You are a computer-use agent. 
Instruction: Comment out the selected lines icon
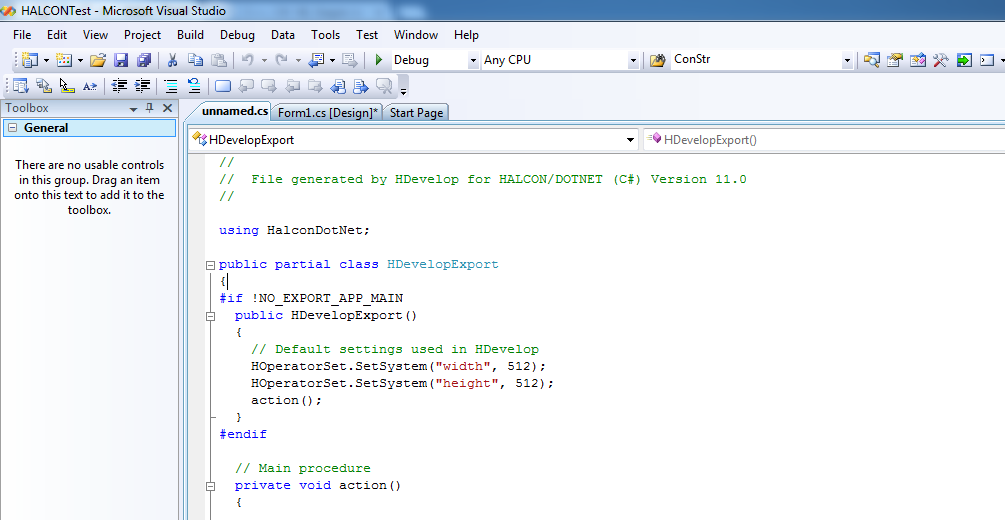pyautogui.click(x=170, y=86)
